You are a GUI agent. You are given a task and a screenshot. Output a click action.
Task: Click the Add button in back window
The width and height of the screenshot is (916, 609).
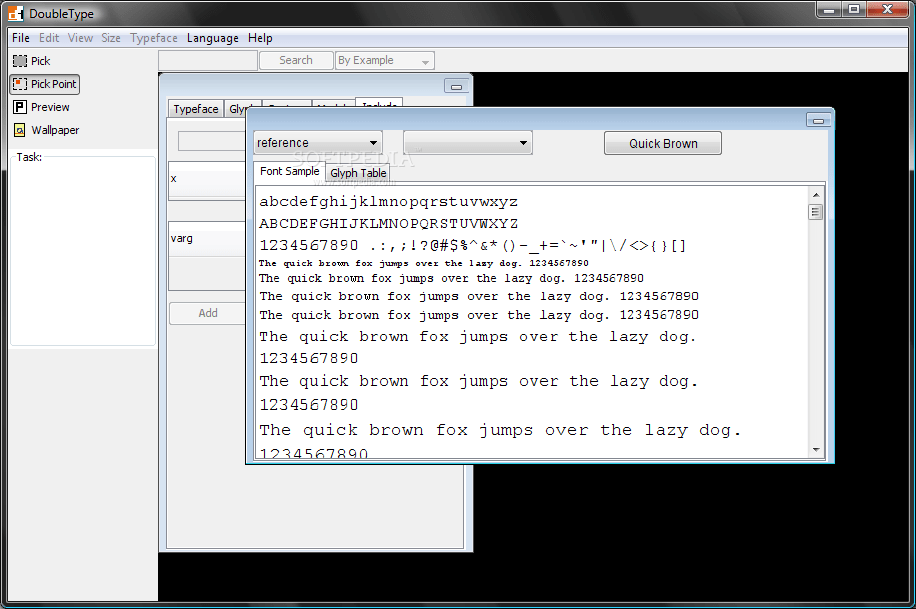[x=207, y=313]
